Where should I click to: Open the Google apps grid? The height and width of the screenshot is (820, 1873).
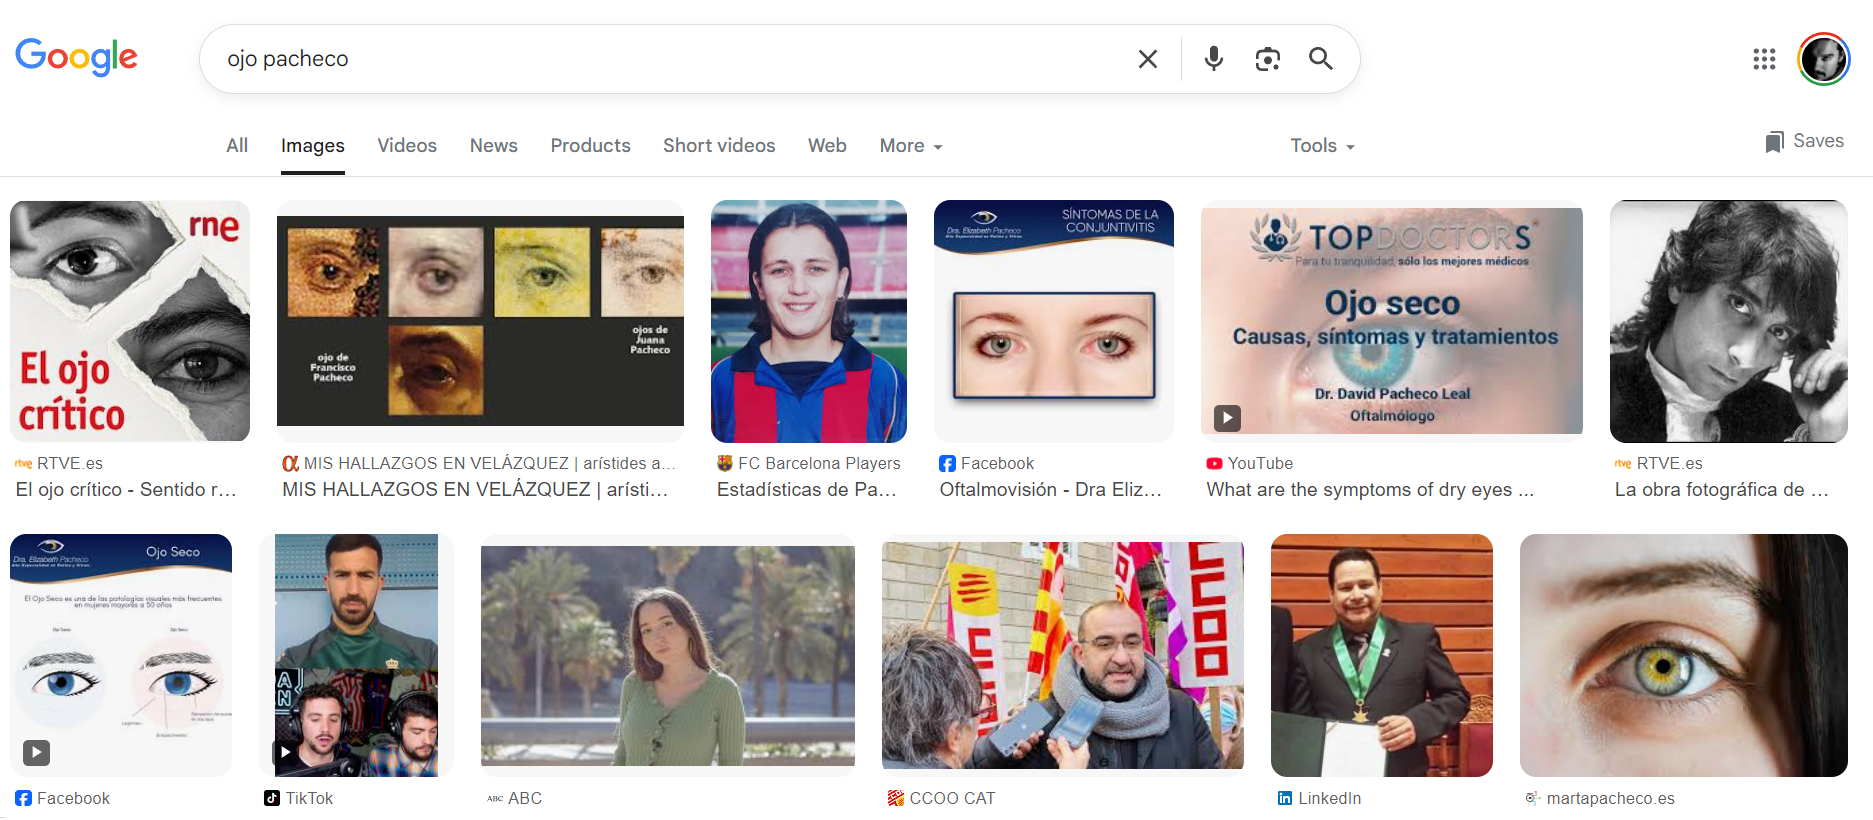[1764, 59]
